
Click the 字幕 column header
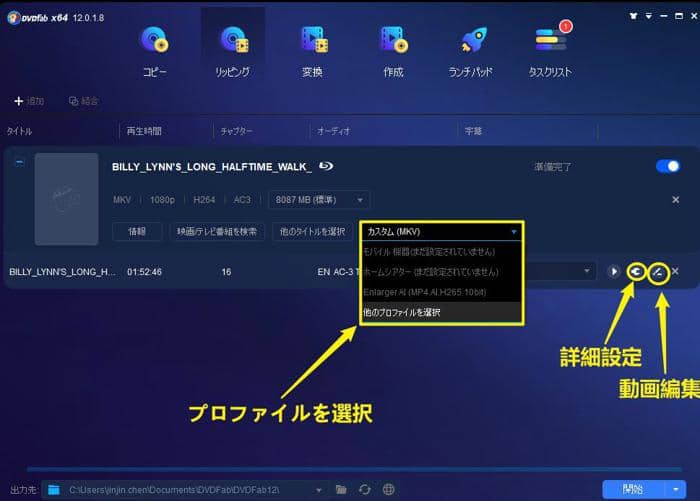click(473, 131)
